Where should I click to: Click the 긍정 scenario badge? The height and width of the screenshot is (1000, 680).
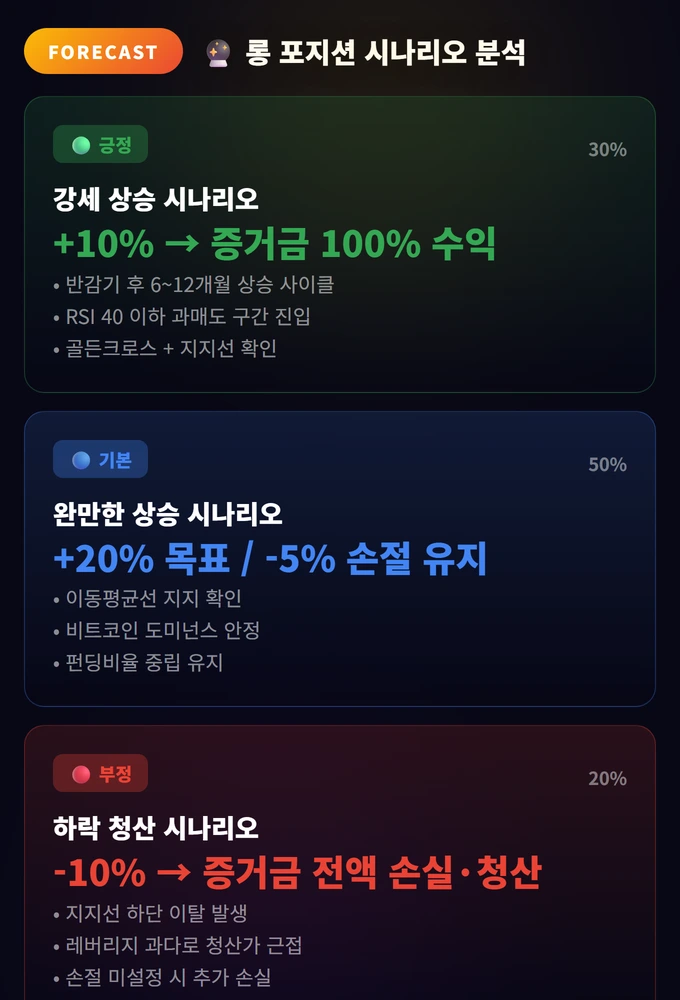click(100, 144)
